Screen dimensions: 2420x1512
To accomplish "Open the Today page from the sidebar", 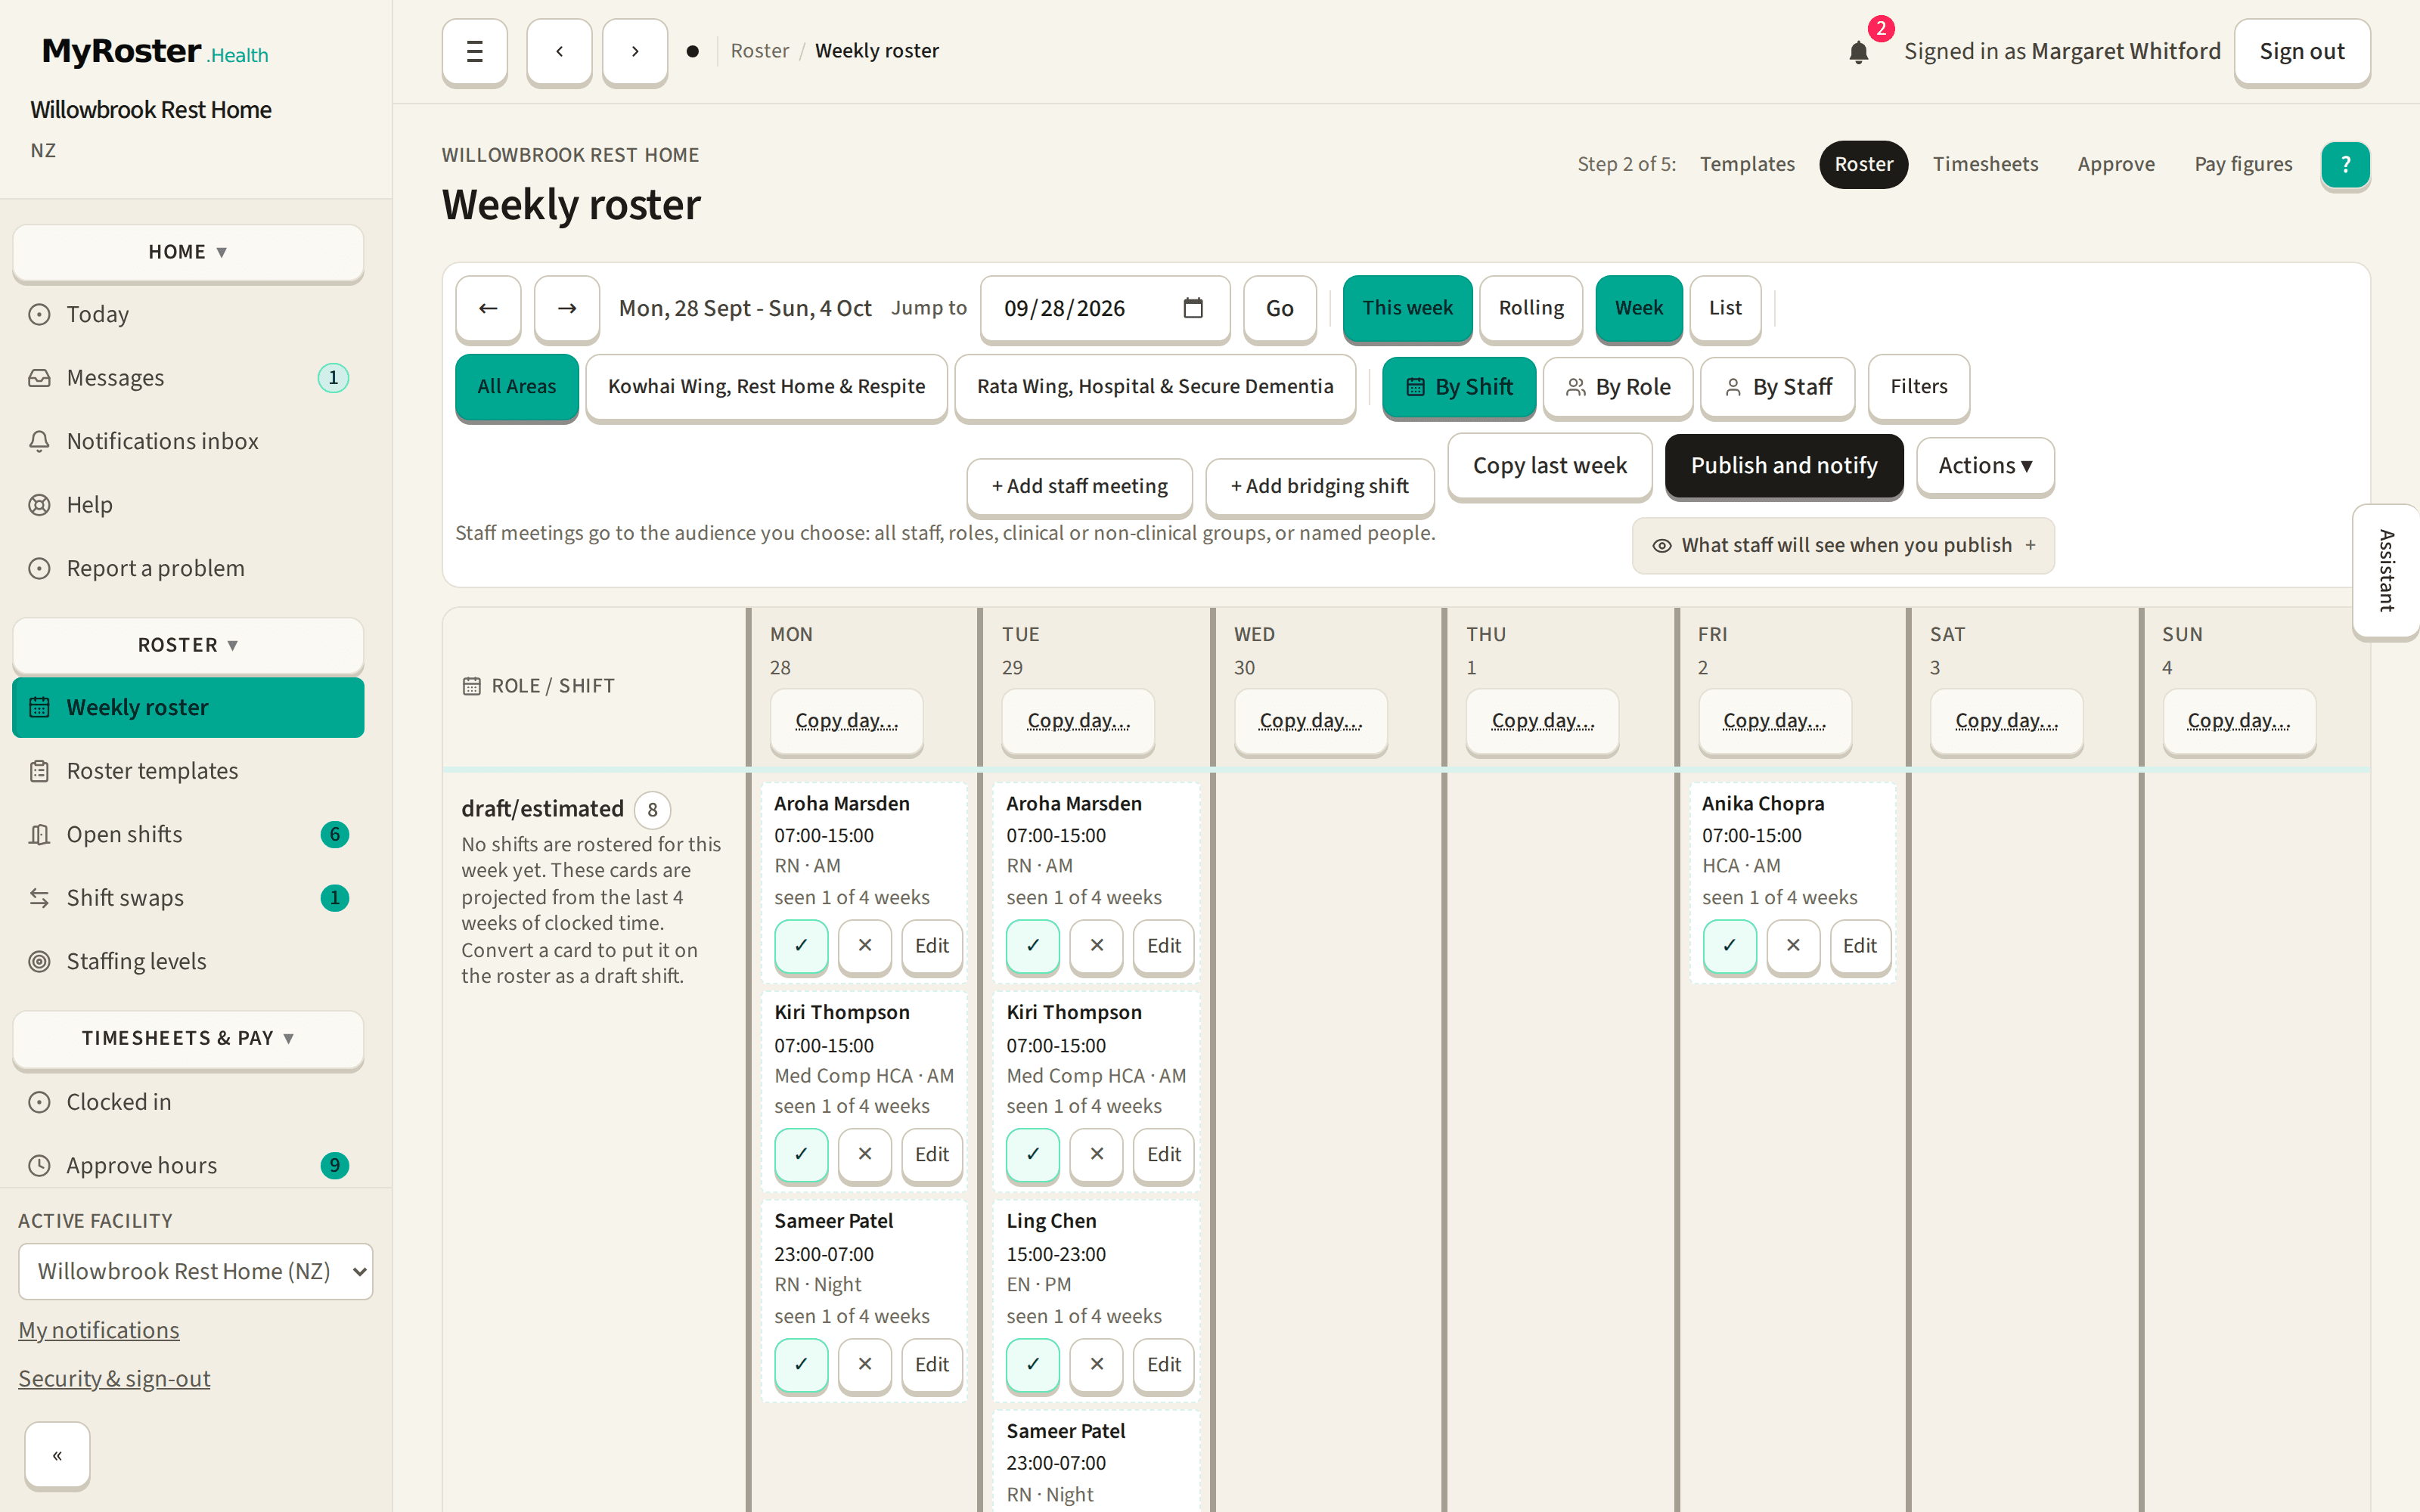I will pyautogui.click(x=188, y=315).
